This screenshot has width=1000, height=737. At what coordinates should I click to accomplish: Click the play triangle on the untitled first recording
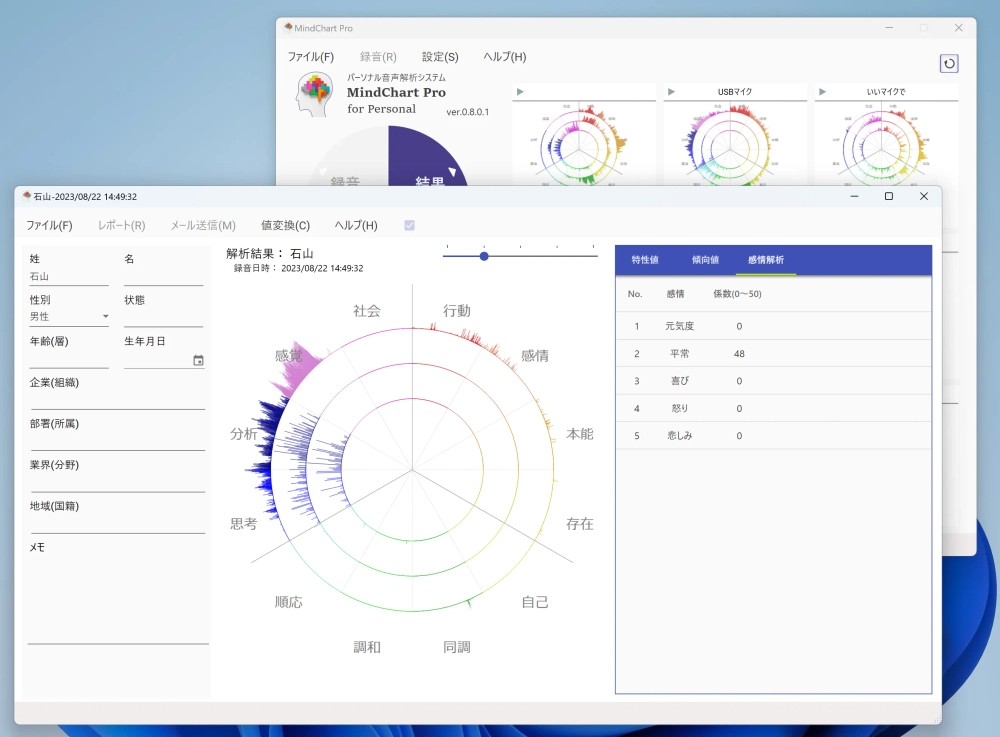tap(520, 92)
